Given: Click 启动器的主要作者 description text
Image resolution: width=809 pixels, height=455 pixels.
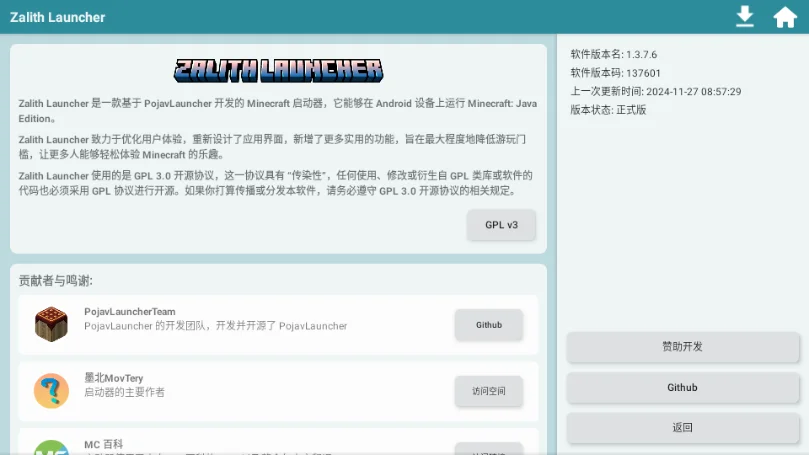Looking at the screenshot, I should 124,393.
